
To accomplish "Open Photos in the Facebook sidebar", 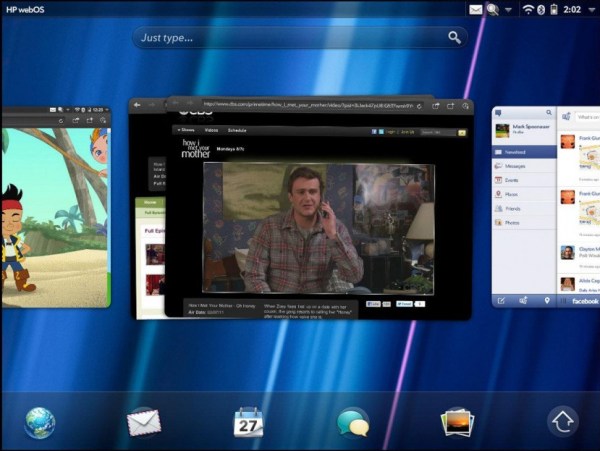I will (x=524, y=222).
